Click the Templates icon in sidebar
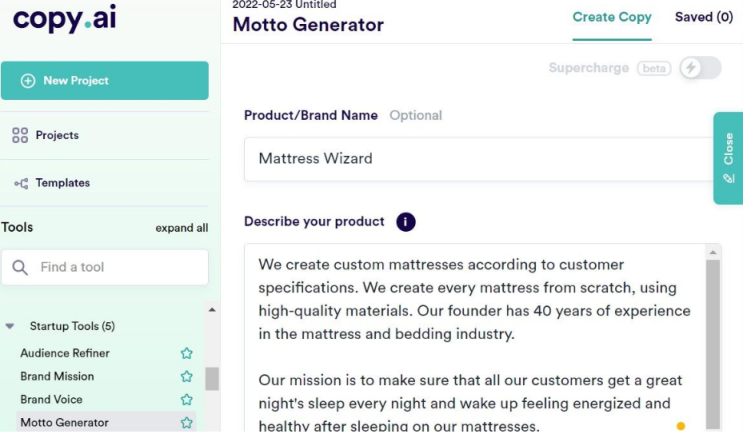The height and width of the screenshot is (434, 743). (20, 183)
